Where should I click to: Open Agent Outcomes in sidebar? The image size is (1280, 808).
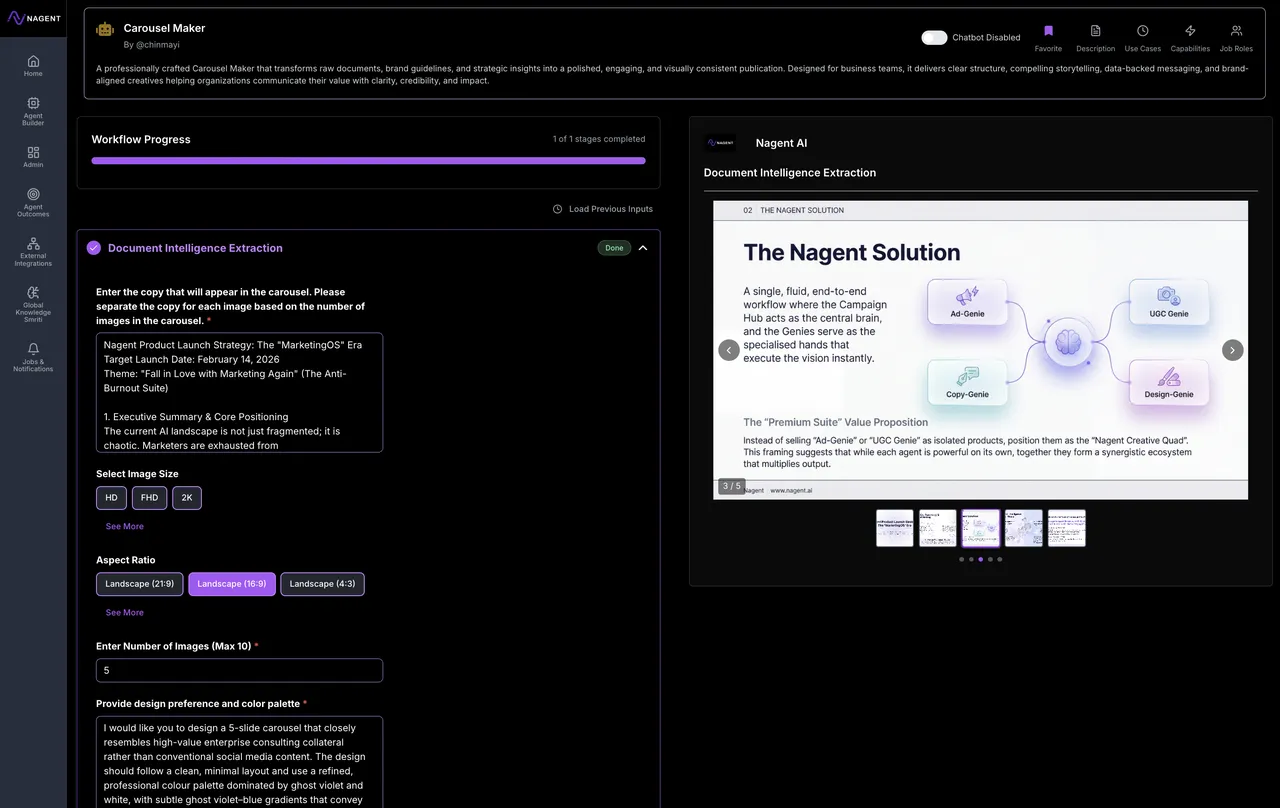point(33,202)
